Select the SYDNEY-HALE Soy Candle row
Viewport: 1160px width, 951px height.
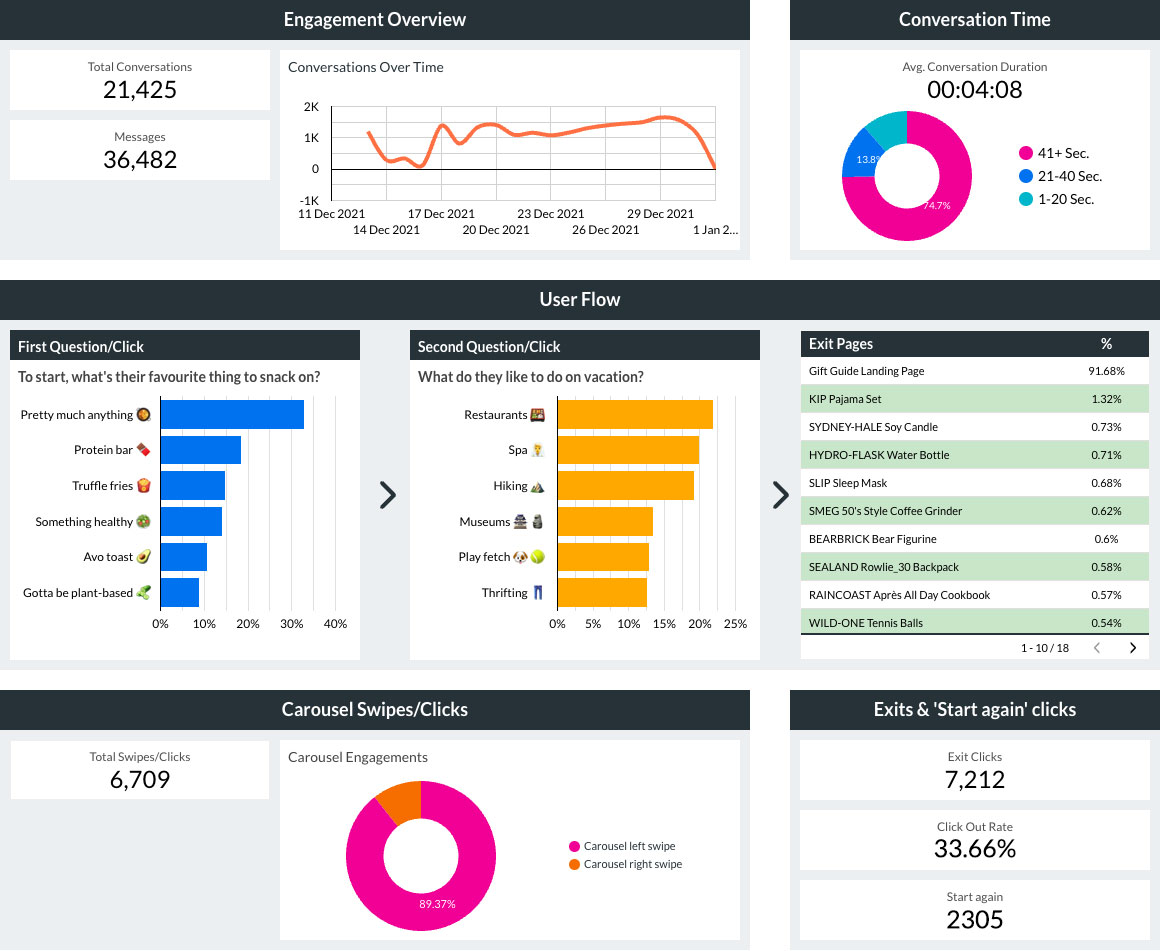tap(974, 427)
